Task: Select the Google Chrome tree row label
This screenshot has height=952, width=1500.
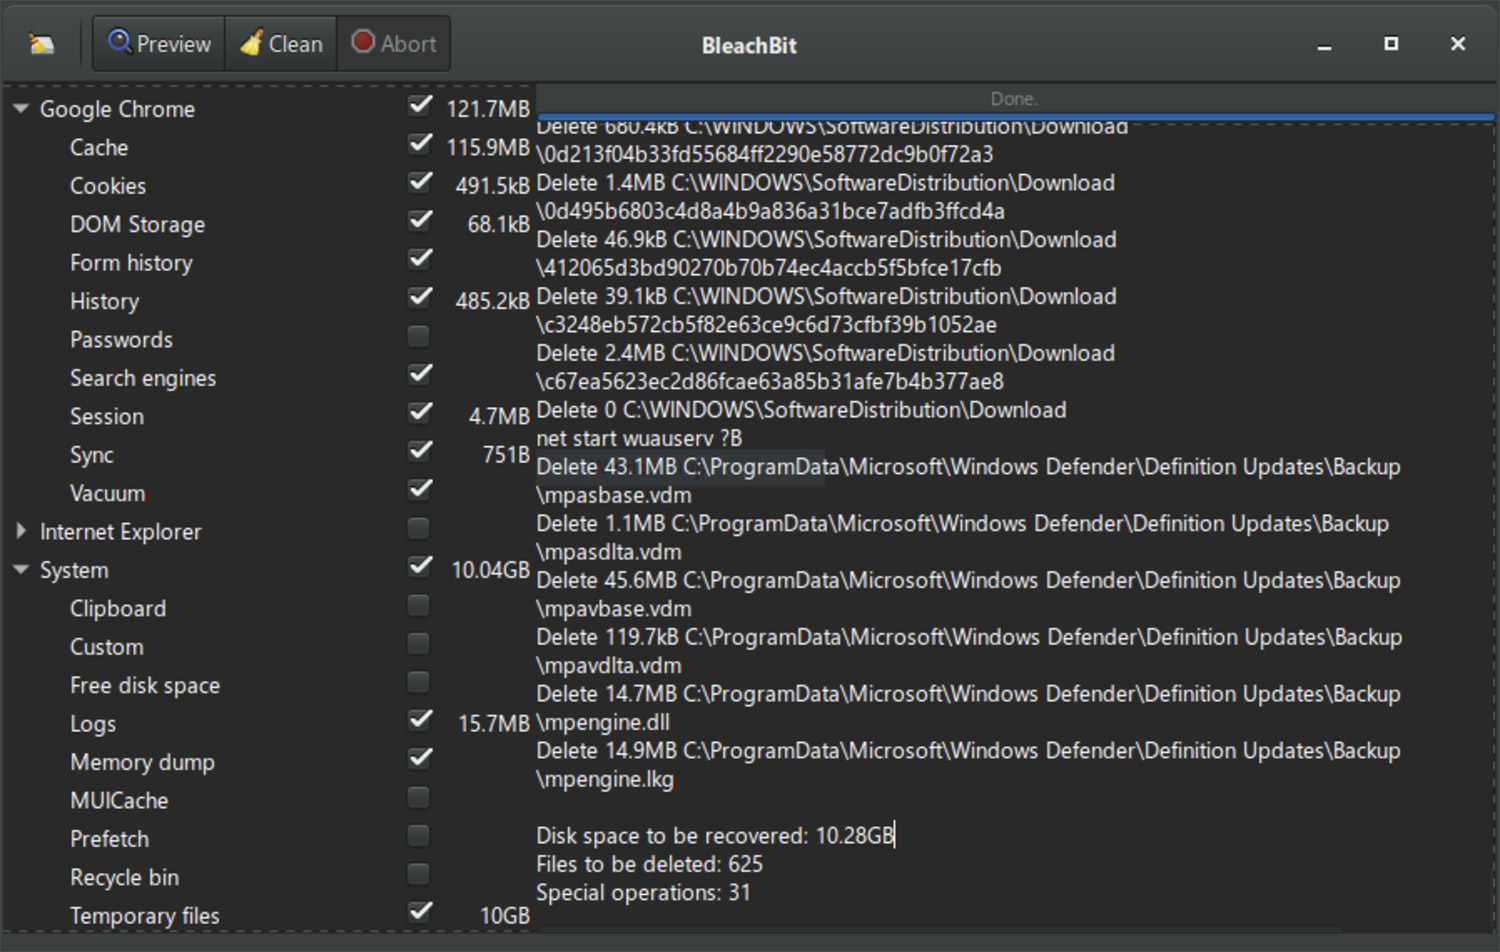Action: point(117,109)
